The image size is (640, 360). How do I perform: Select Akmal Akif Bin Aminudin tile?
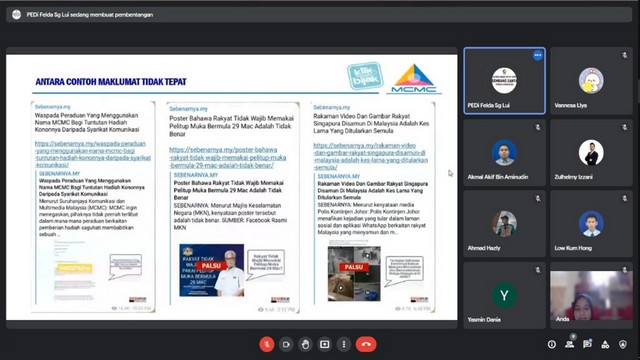click(504, 152)
